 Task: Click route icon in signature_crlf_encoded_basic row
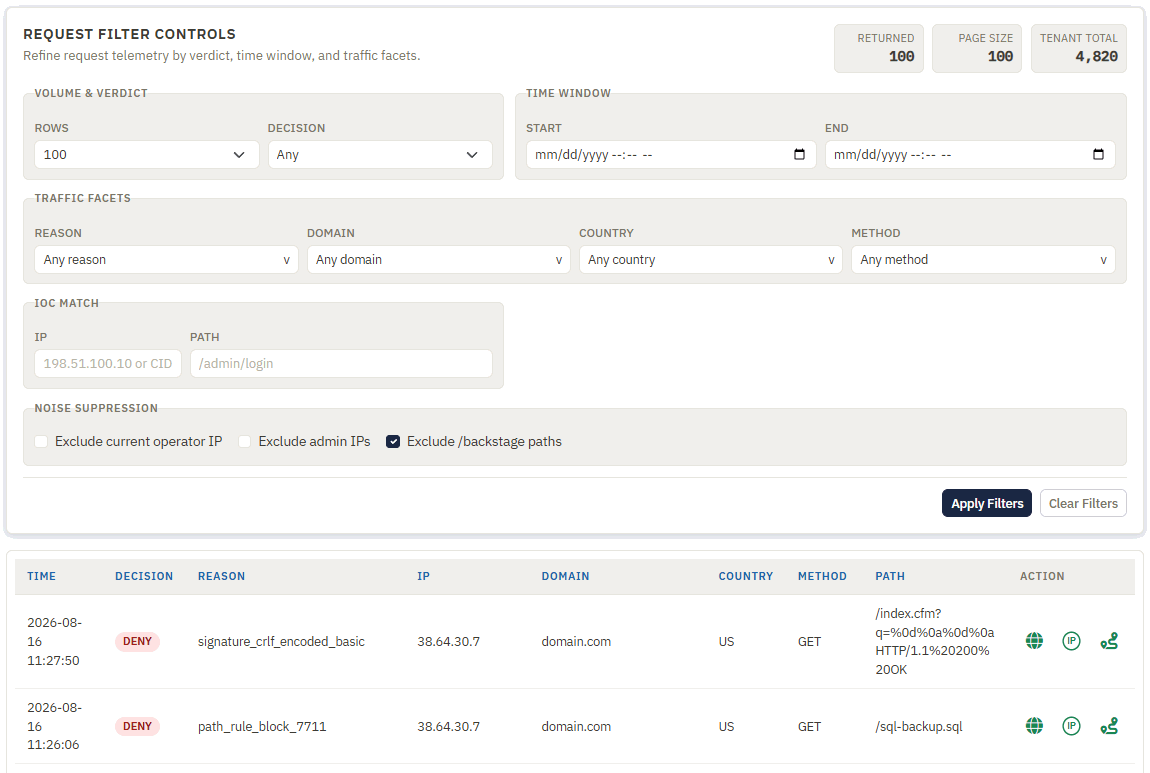click(1109, 641)
